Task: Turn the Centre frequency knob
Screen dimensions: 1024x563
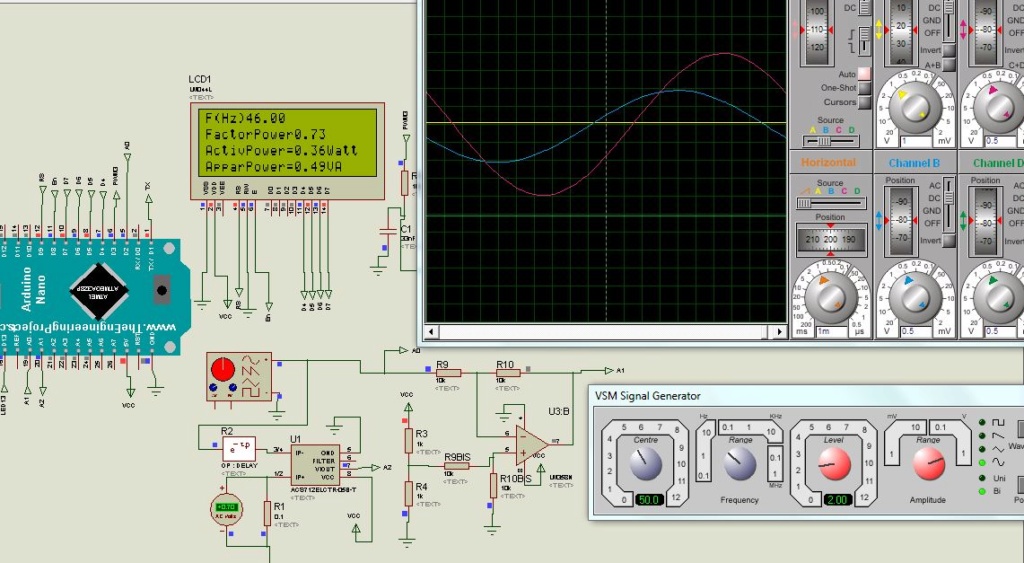Action: click(646, 463)
